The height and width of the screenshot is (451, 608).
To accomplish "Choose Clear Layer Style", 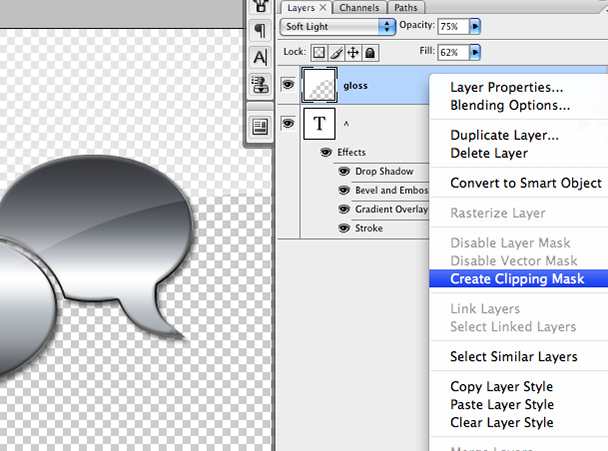I will tap(502, 422).
